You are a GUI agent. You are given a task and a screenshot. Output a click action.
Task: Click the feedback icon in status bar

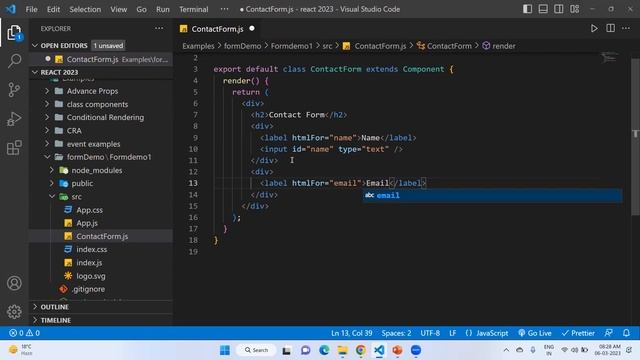tap(608, 333)
